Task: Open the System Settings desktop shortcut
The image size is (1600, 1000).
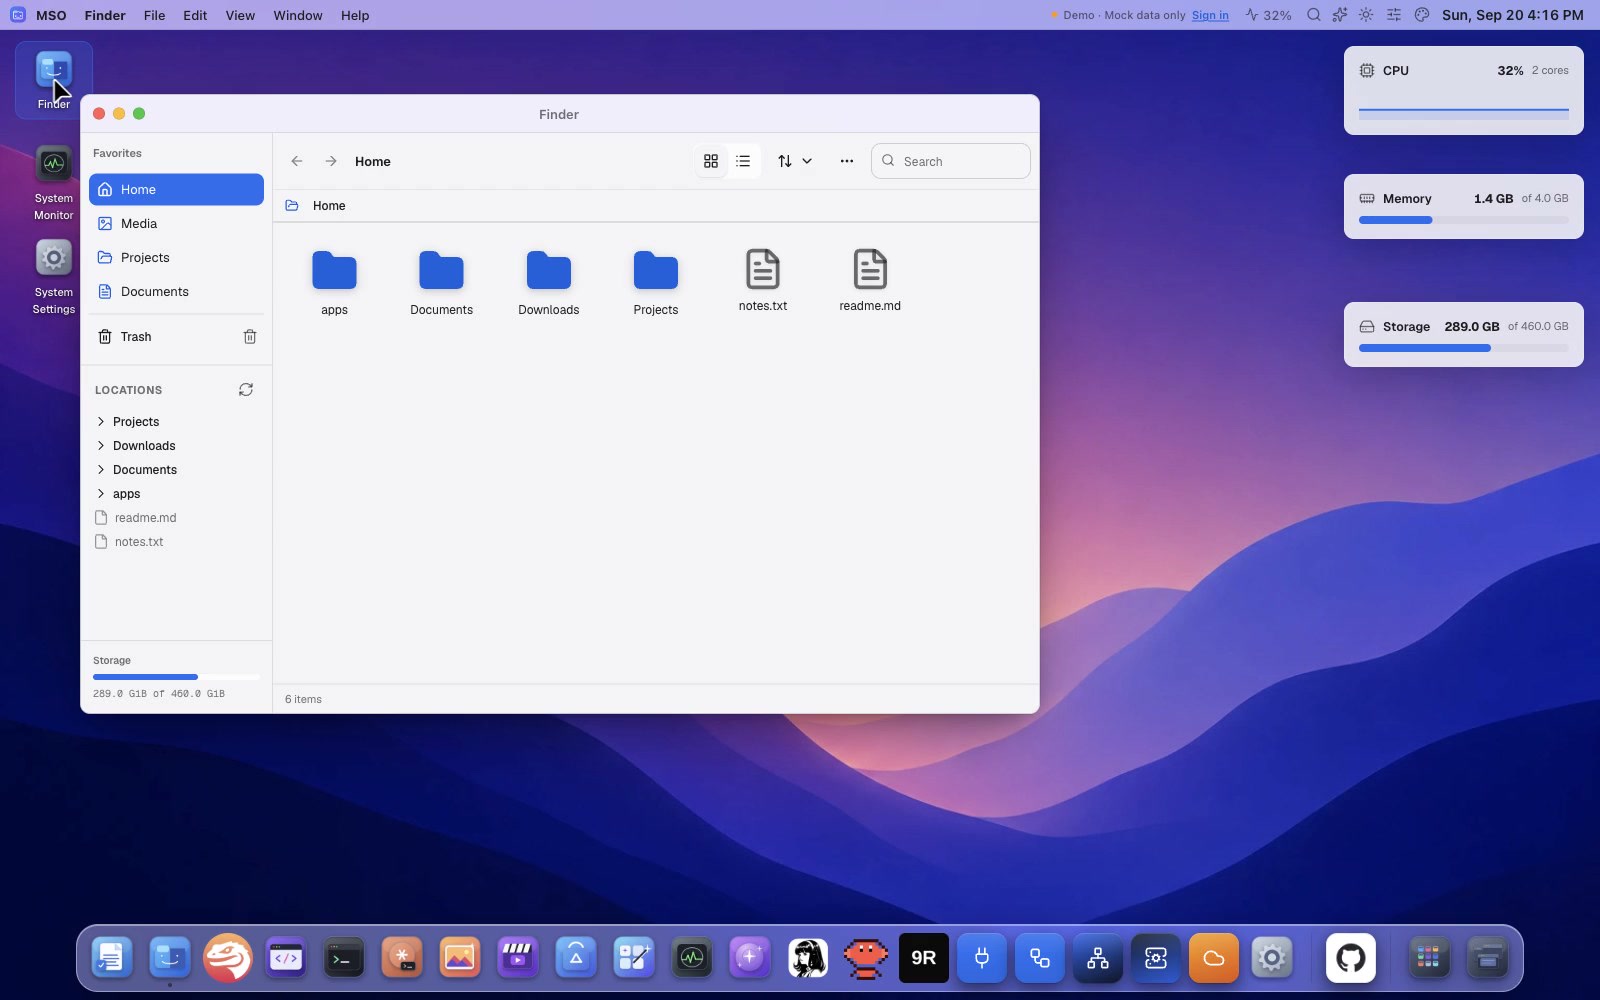Action: [54, 278]
